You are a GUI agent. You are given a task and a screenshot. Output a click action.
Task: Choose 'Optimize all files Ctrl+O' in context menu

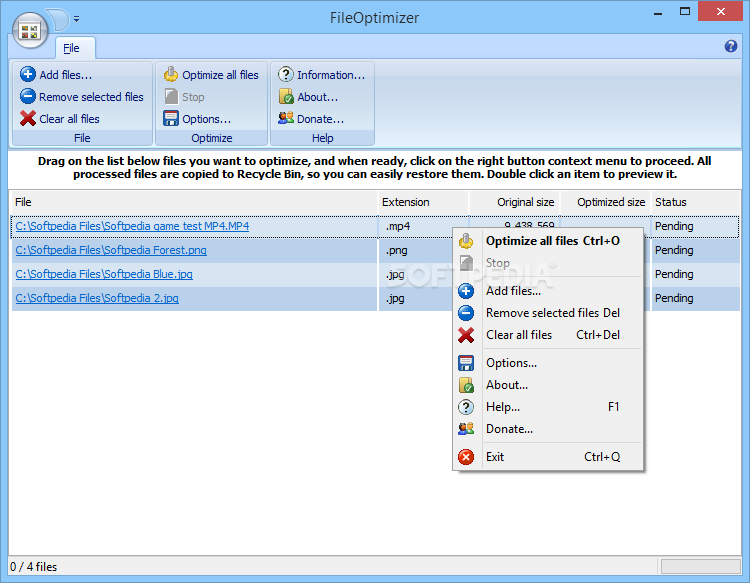pos(548,241)
